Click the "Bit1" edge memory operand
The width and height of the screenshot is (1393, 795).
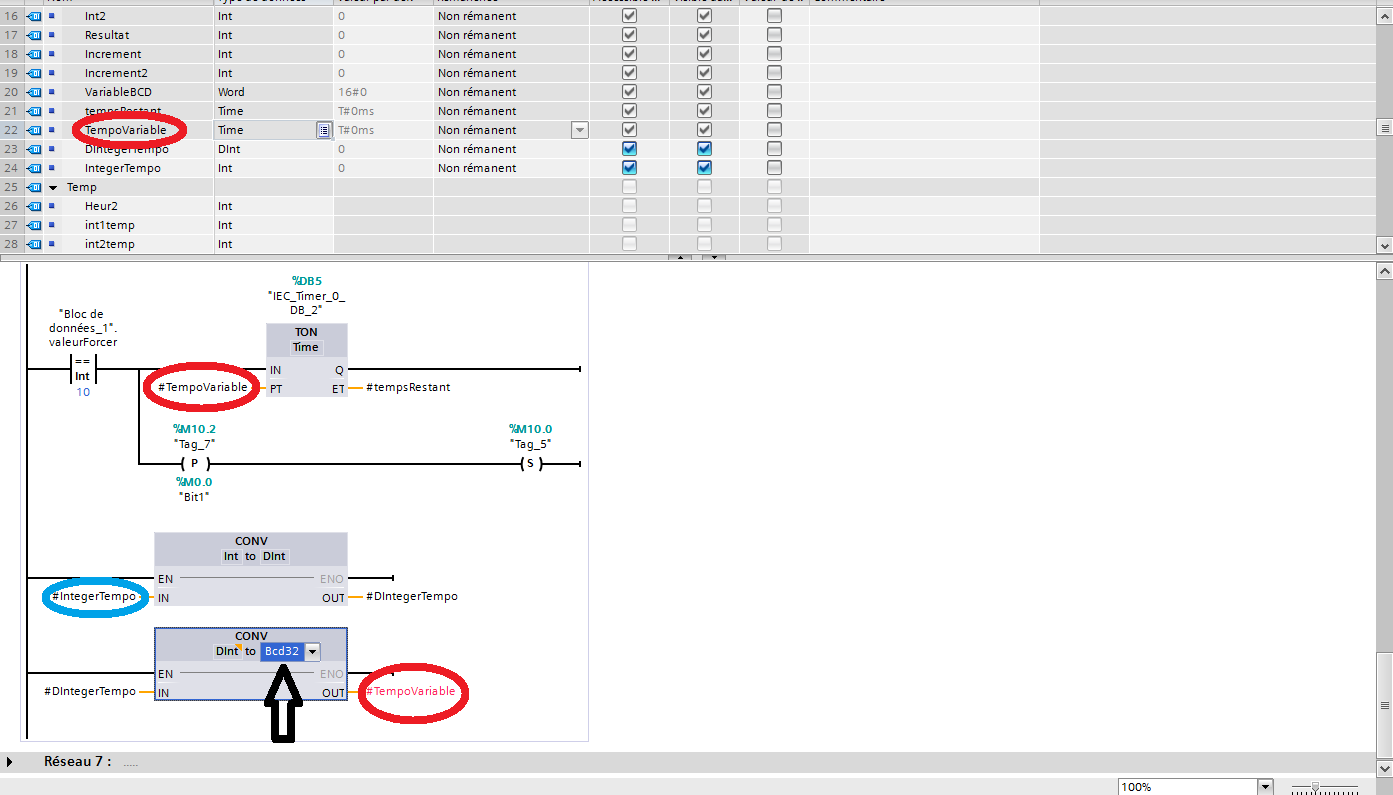tap(194, 496)
